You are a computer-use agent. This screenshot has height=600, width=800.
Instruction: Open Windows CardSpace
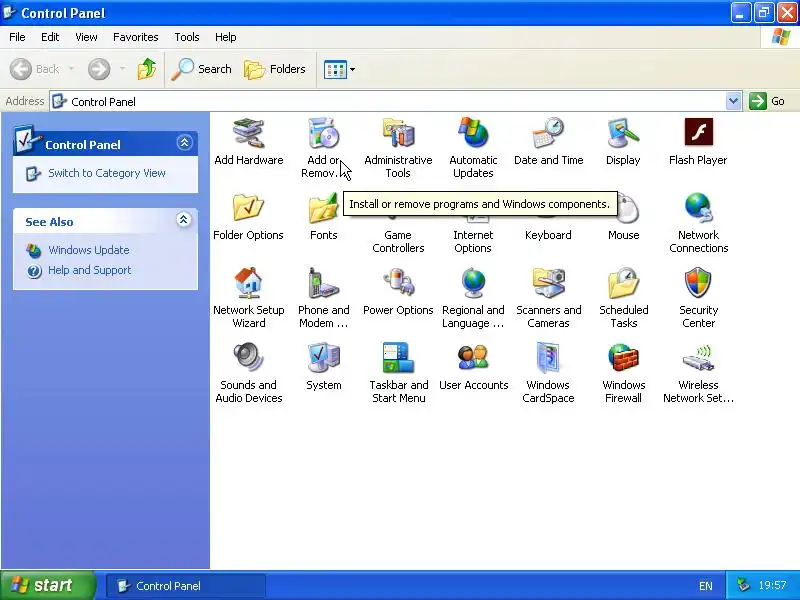(x=548, y=373)
